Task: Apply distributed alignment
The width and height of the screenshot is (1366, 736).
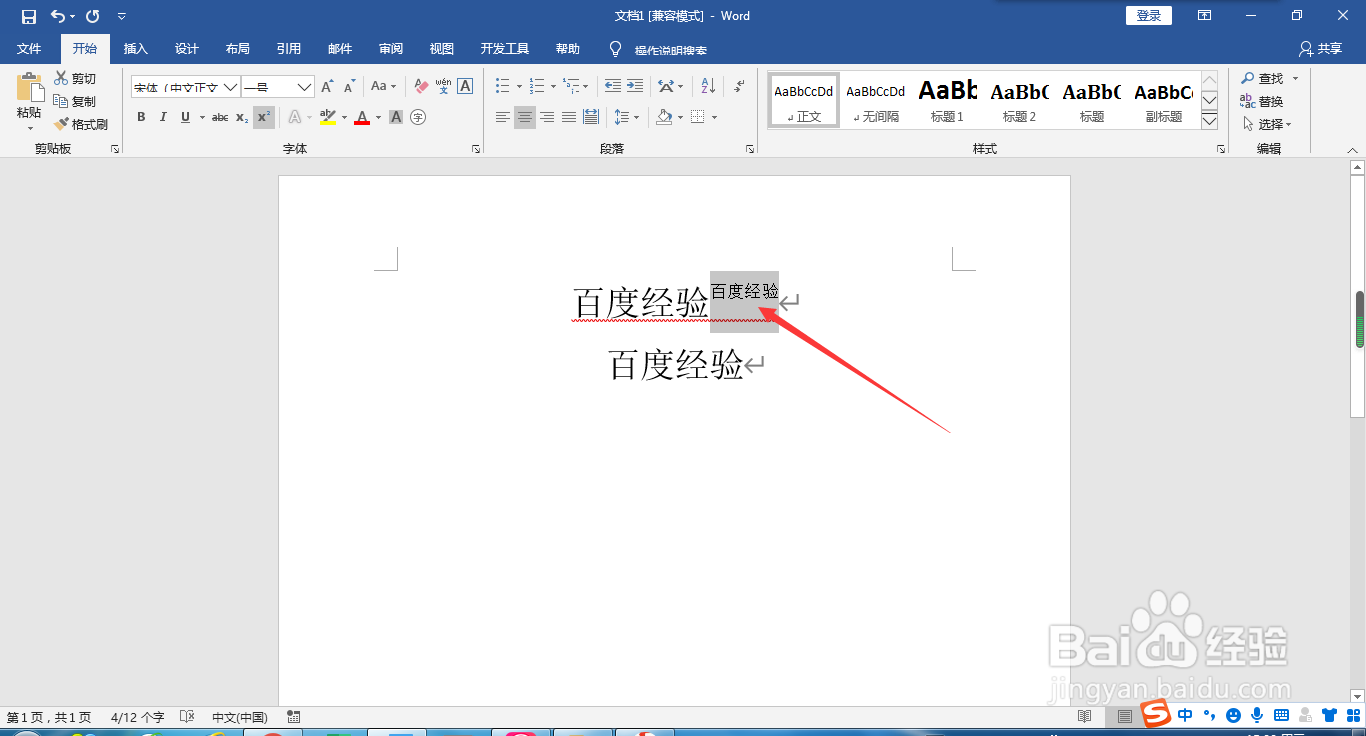Action: (x=591, y=117)
